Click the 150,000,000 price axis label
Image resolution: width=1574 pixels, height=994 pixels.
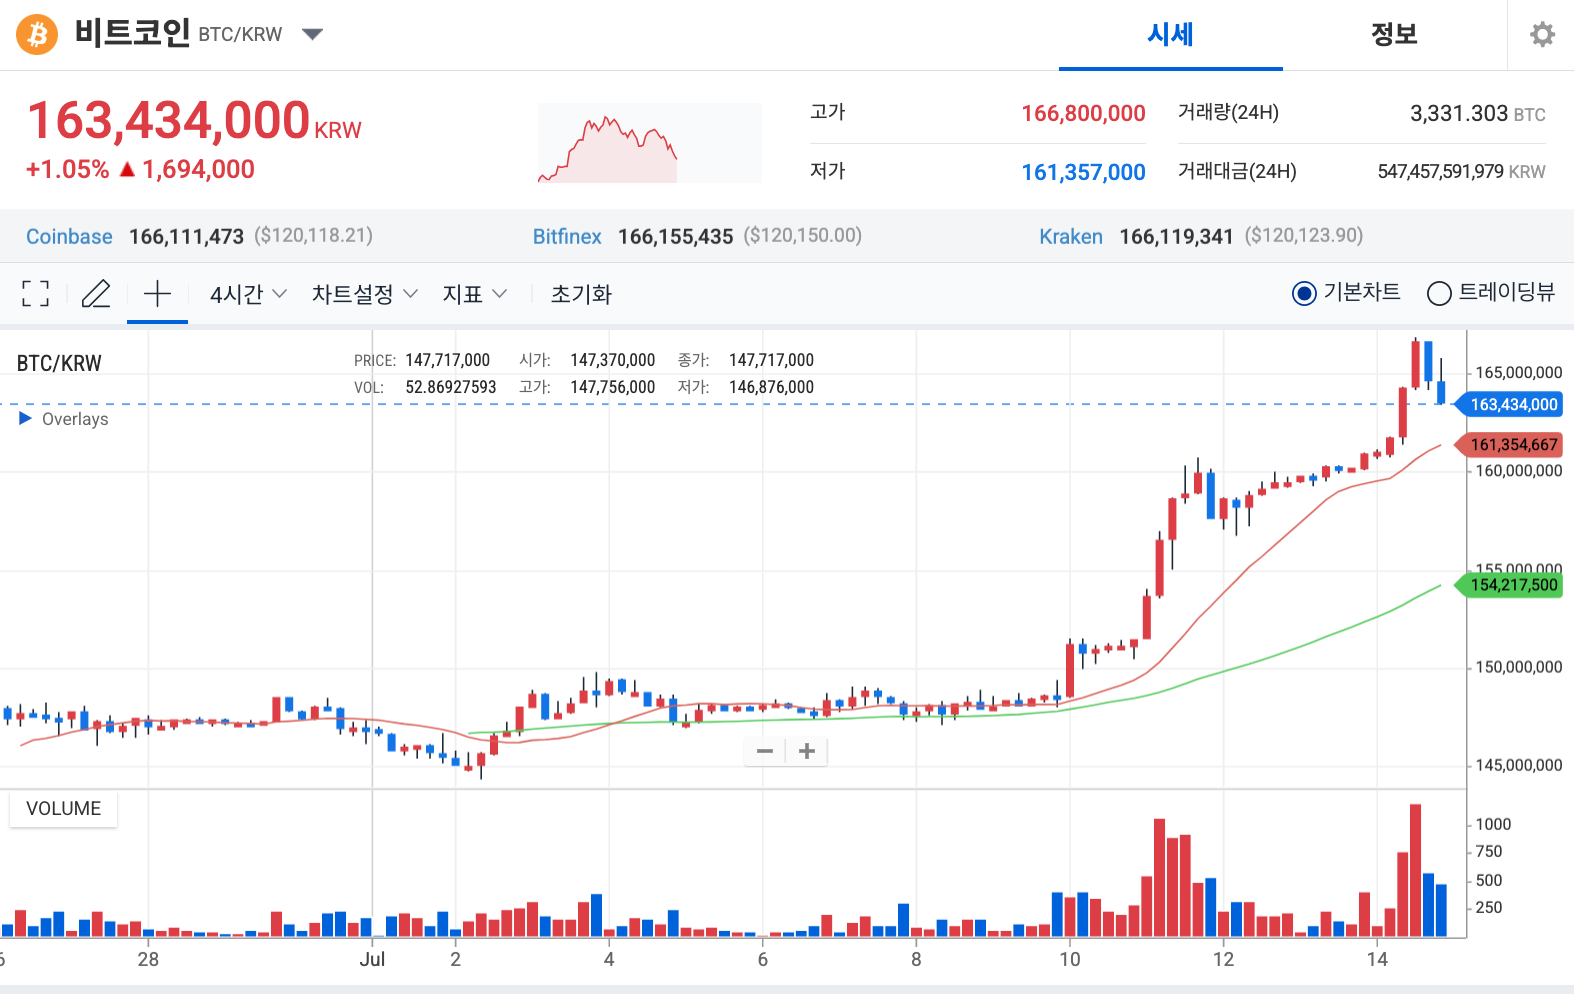pos(1518,667)
